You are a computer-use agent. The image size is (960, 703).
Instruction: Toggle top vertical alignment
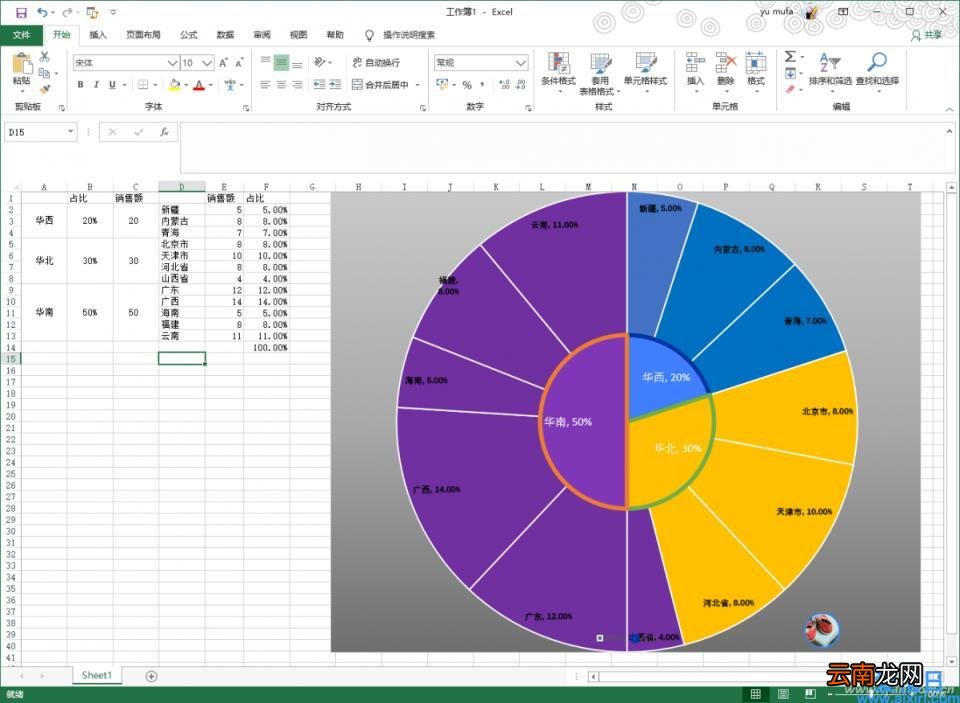pos(265,62)
